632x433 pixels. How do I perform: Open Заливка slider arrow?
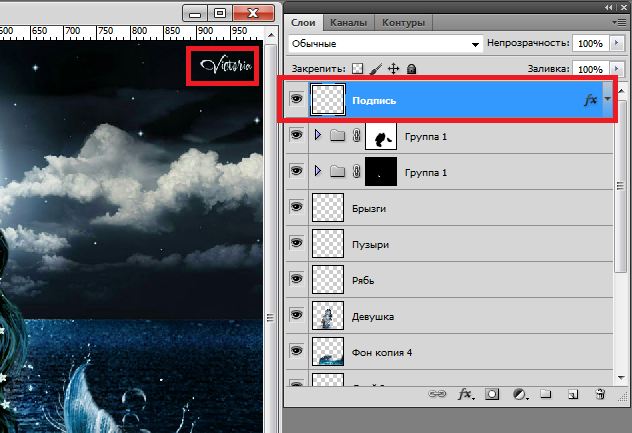point(616,69)
